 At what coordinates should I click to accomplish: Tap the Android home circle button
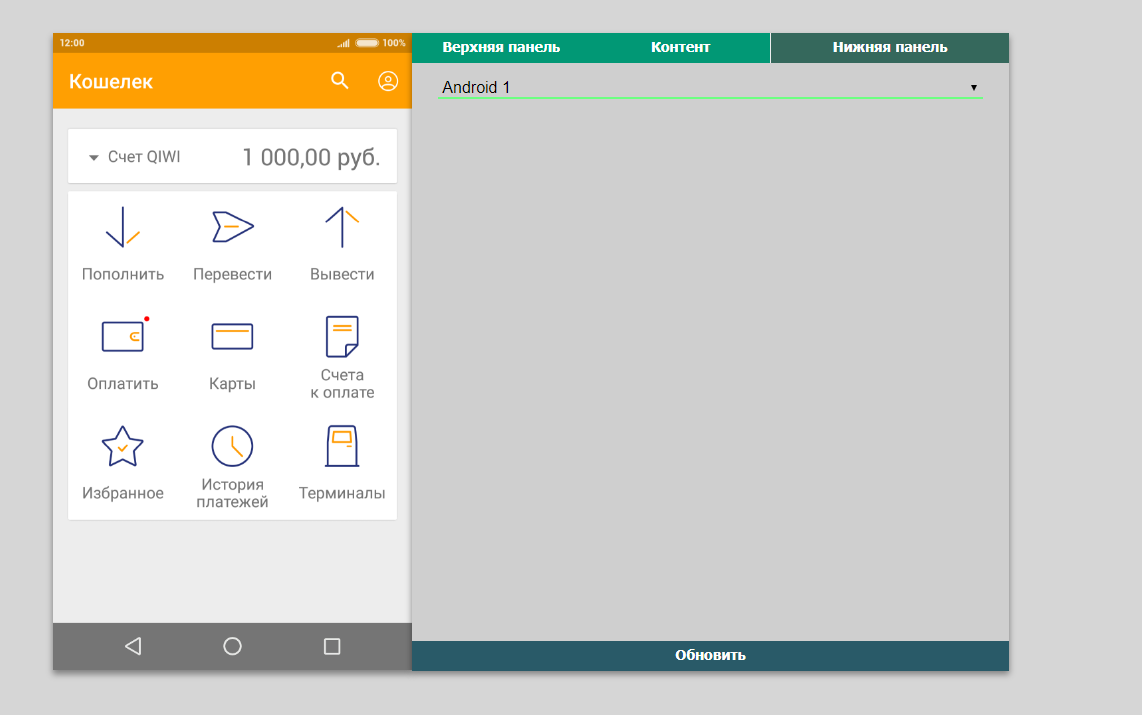click(x=232, y=646)
